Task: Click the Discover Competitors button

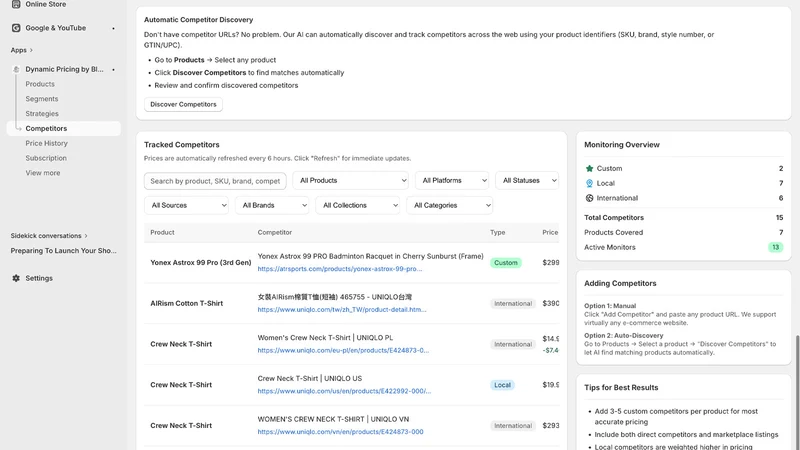Action: (x=183, y=105)
